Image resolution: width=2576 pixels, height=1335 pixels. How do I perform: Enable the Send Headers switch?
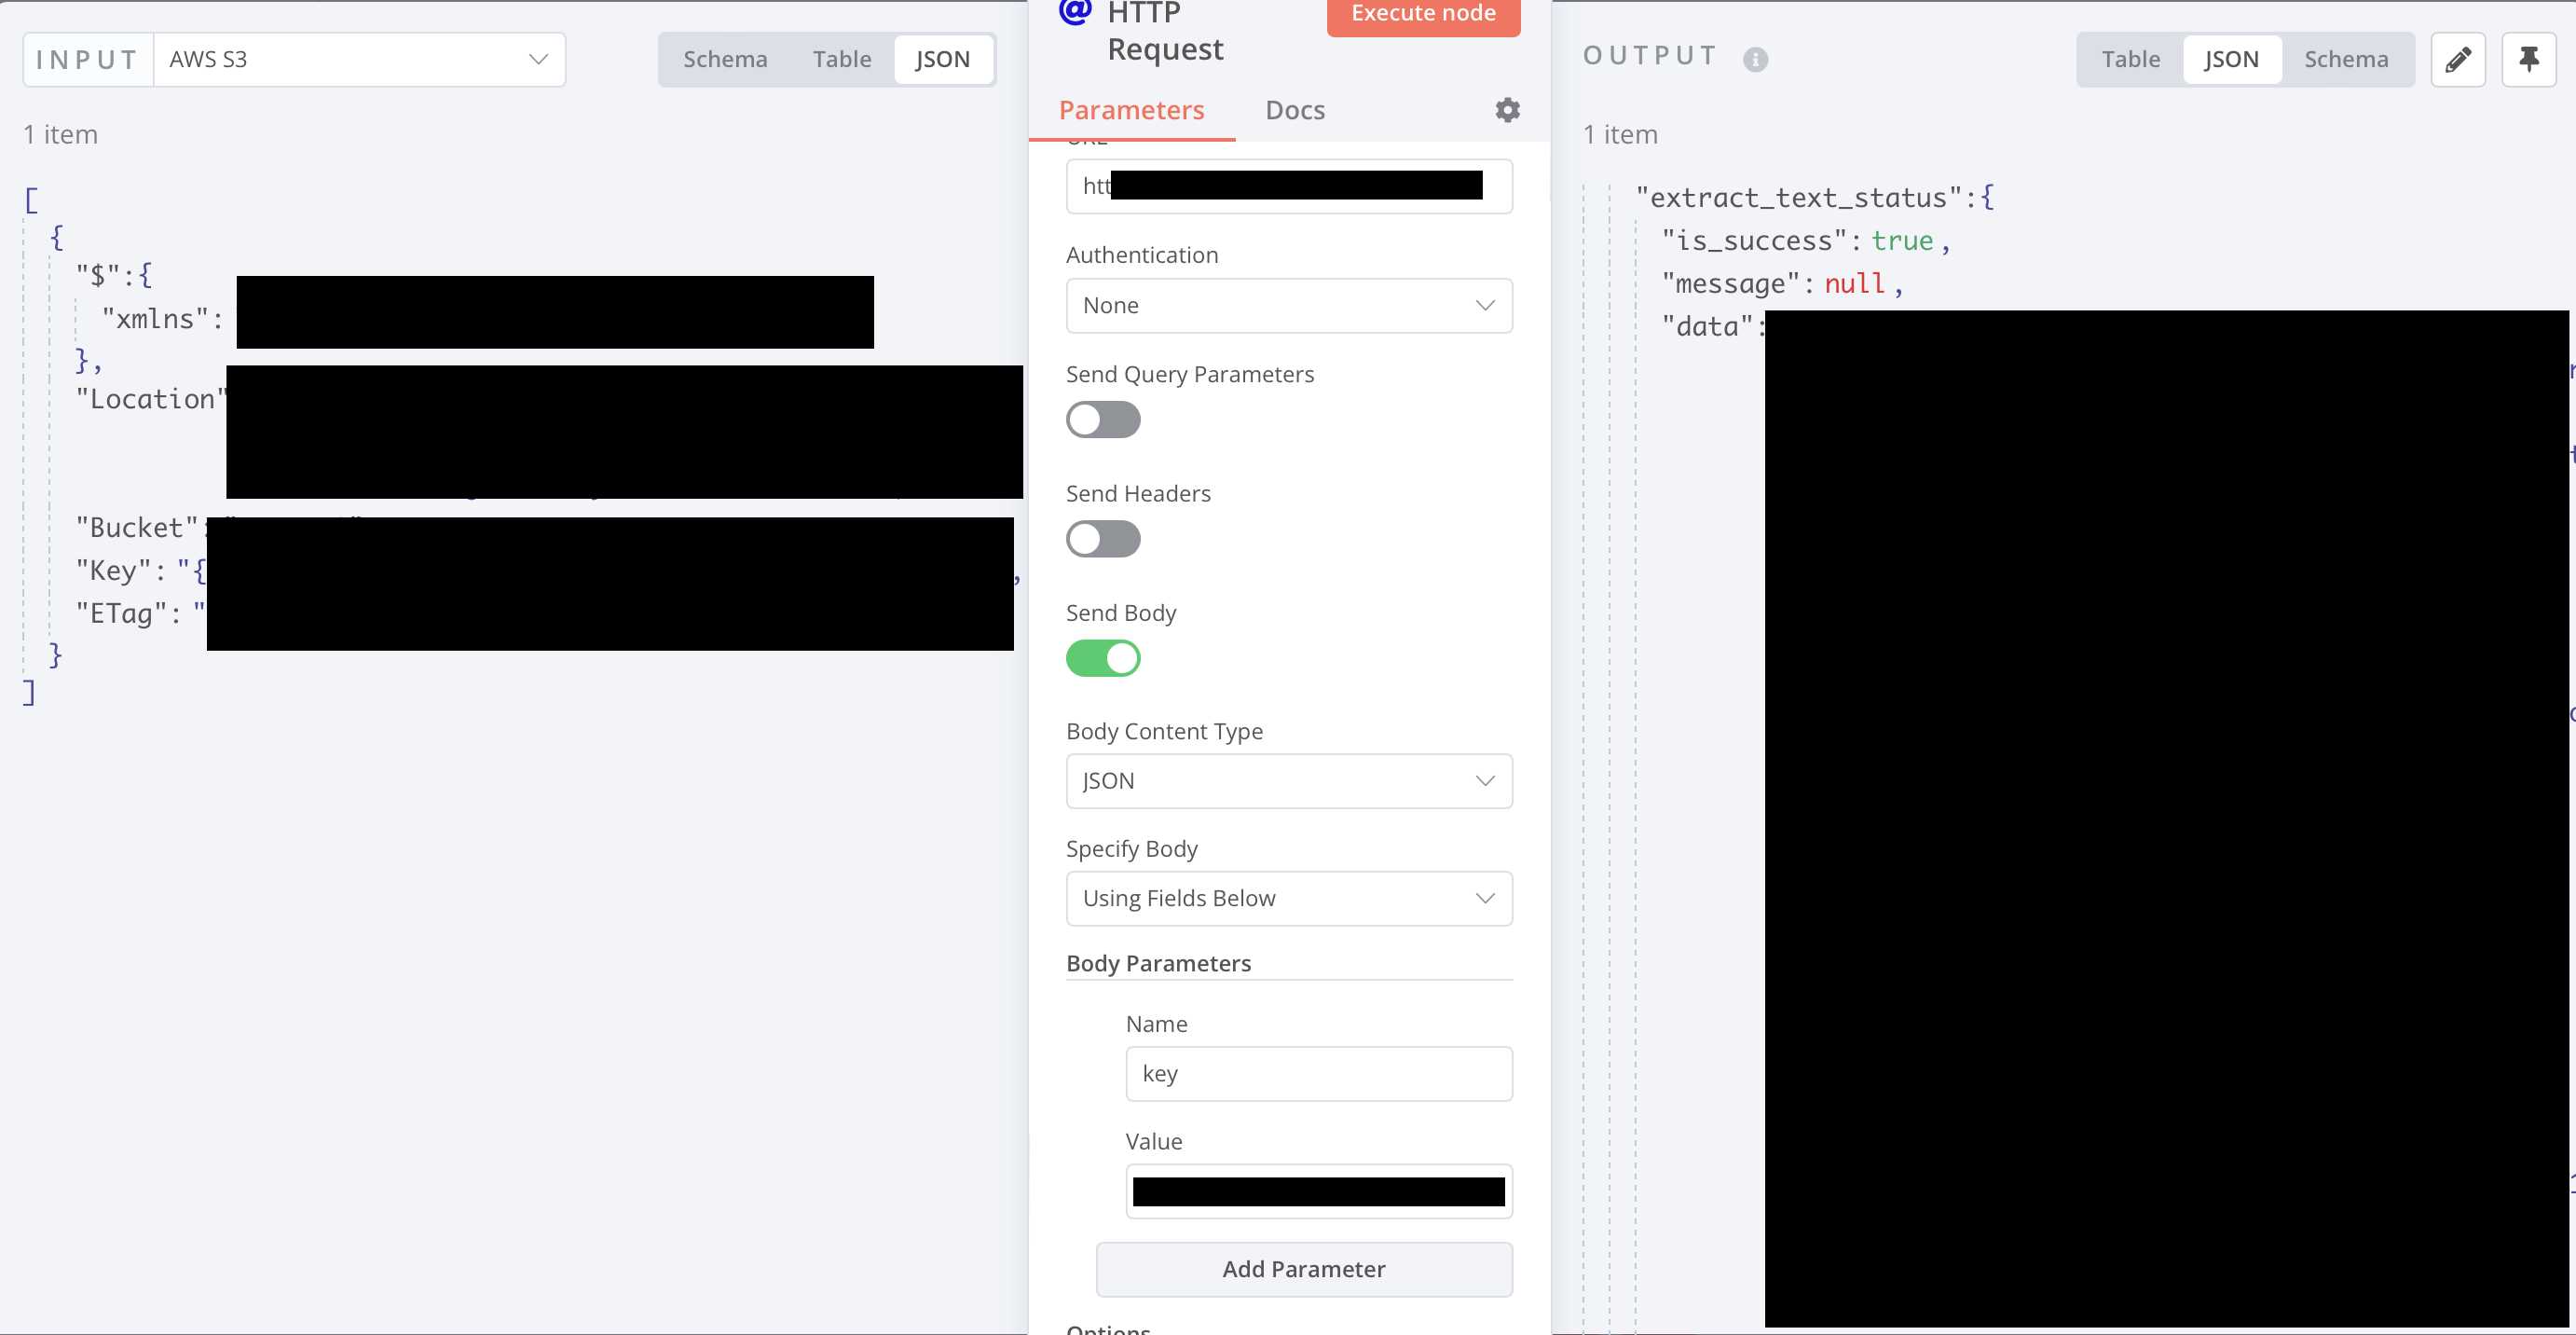(1102, 539)
